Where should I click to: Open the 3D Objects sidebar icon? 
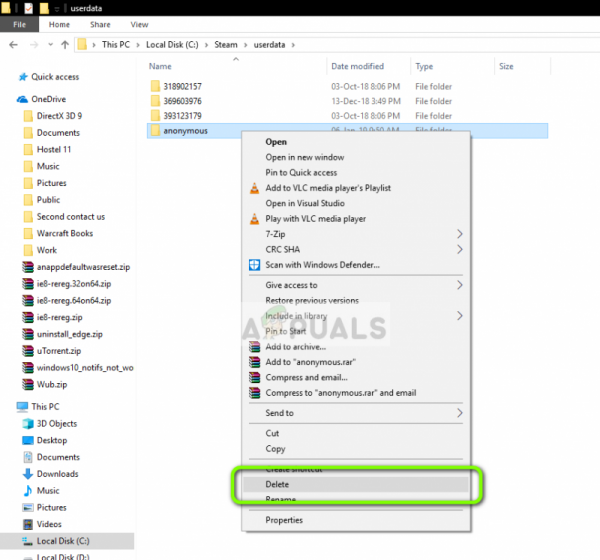(x=28, y=423)
